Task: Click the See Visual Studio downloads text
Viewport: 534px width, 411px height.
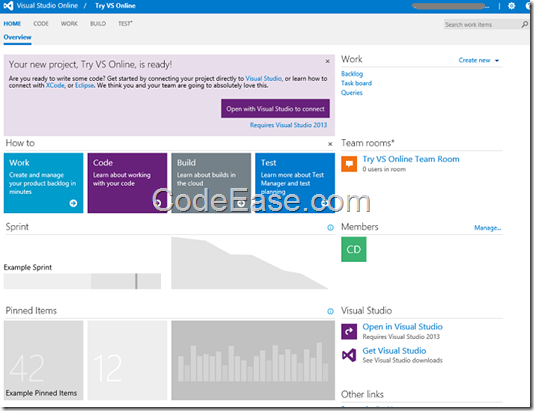Action: click(x=403, y=360)
